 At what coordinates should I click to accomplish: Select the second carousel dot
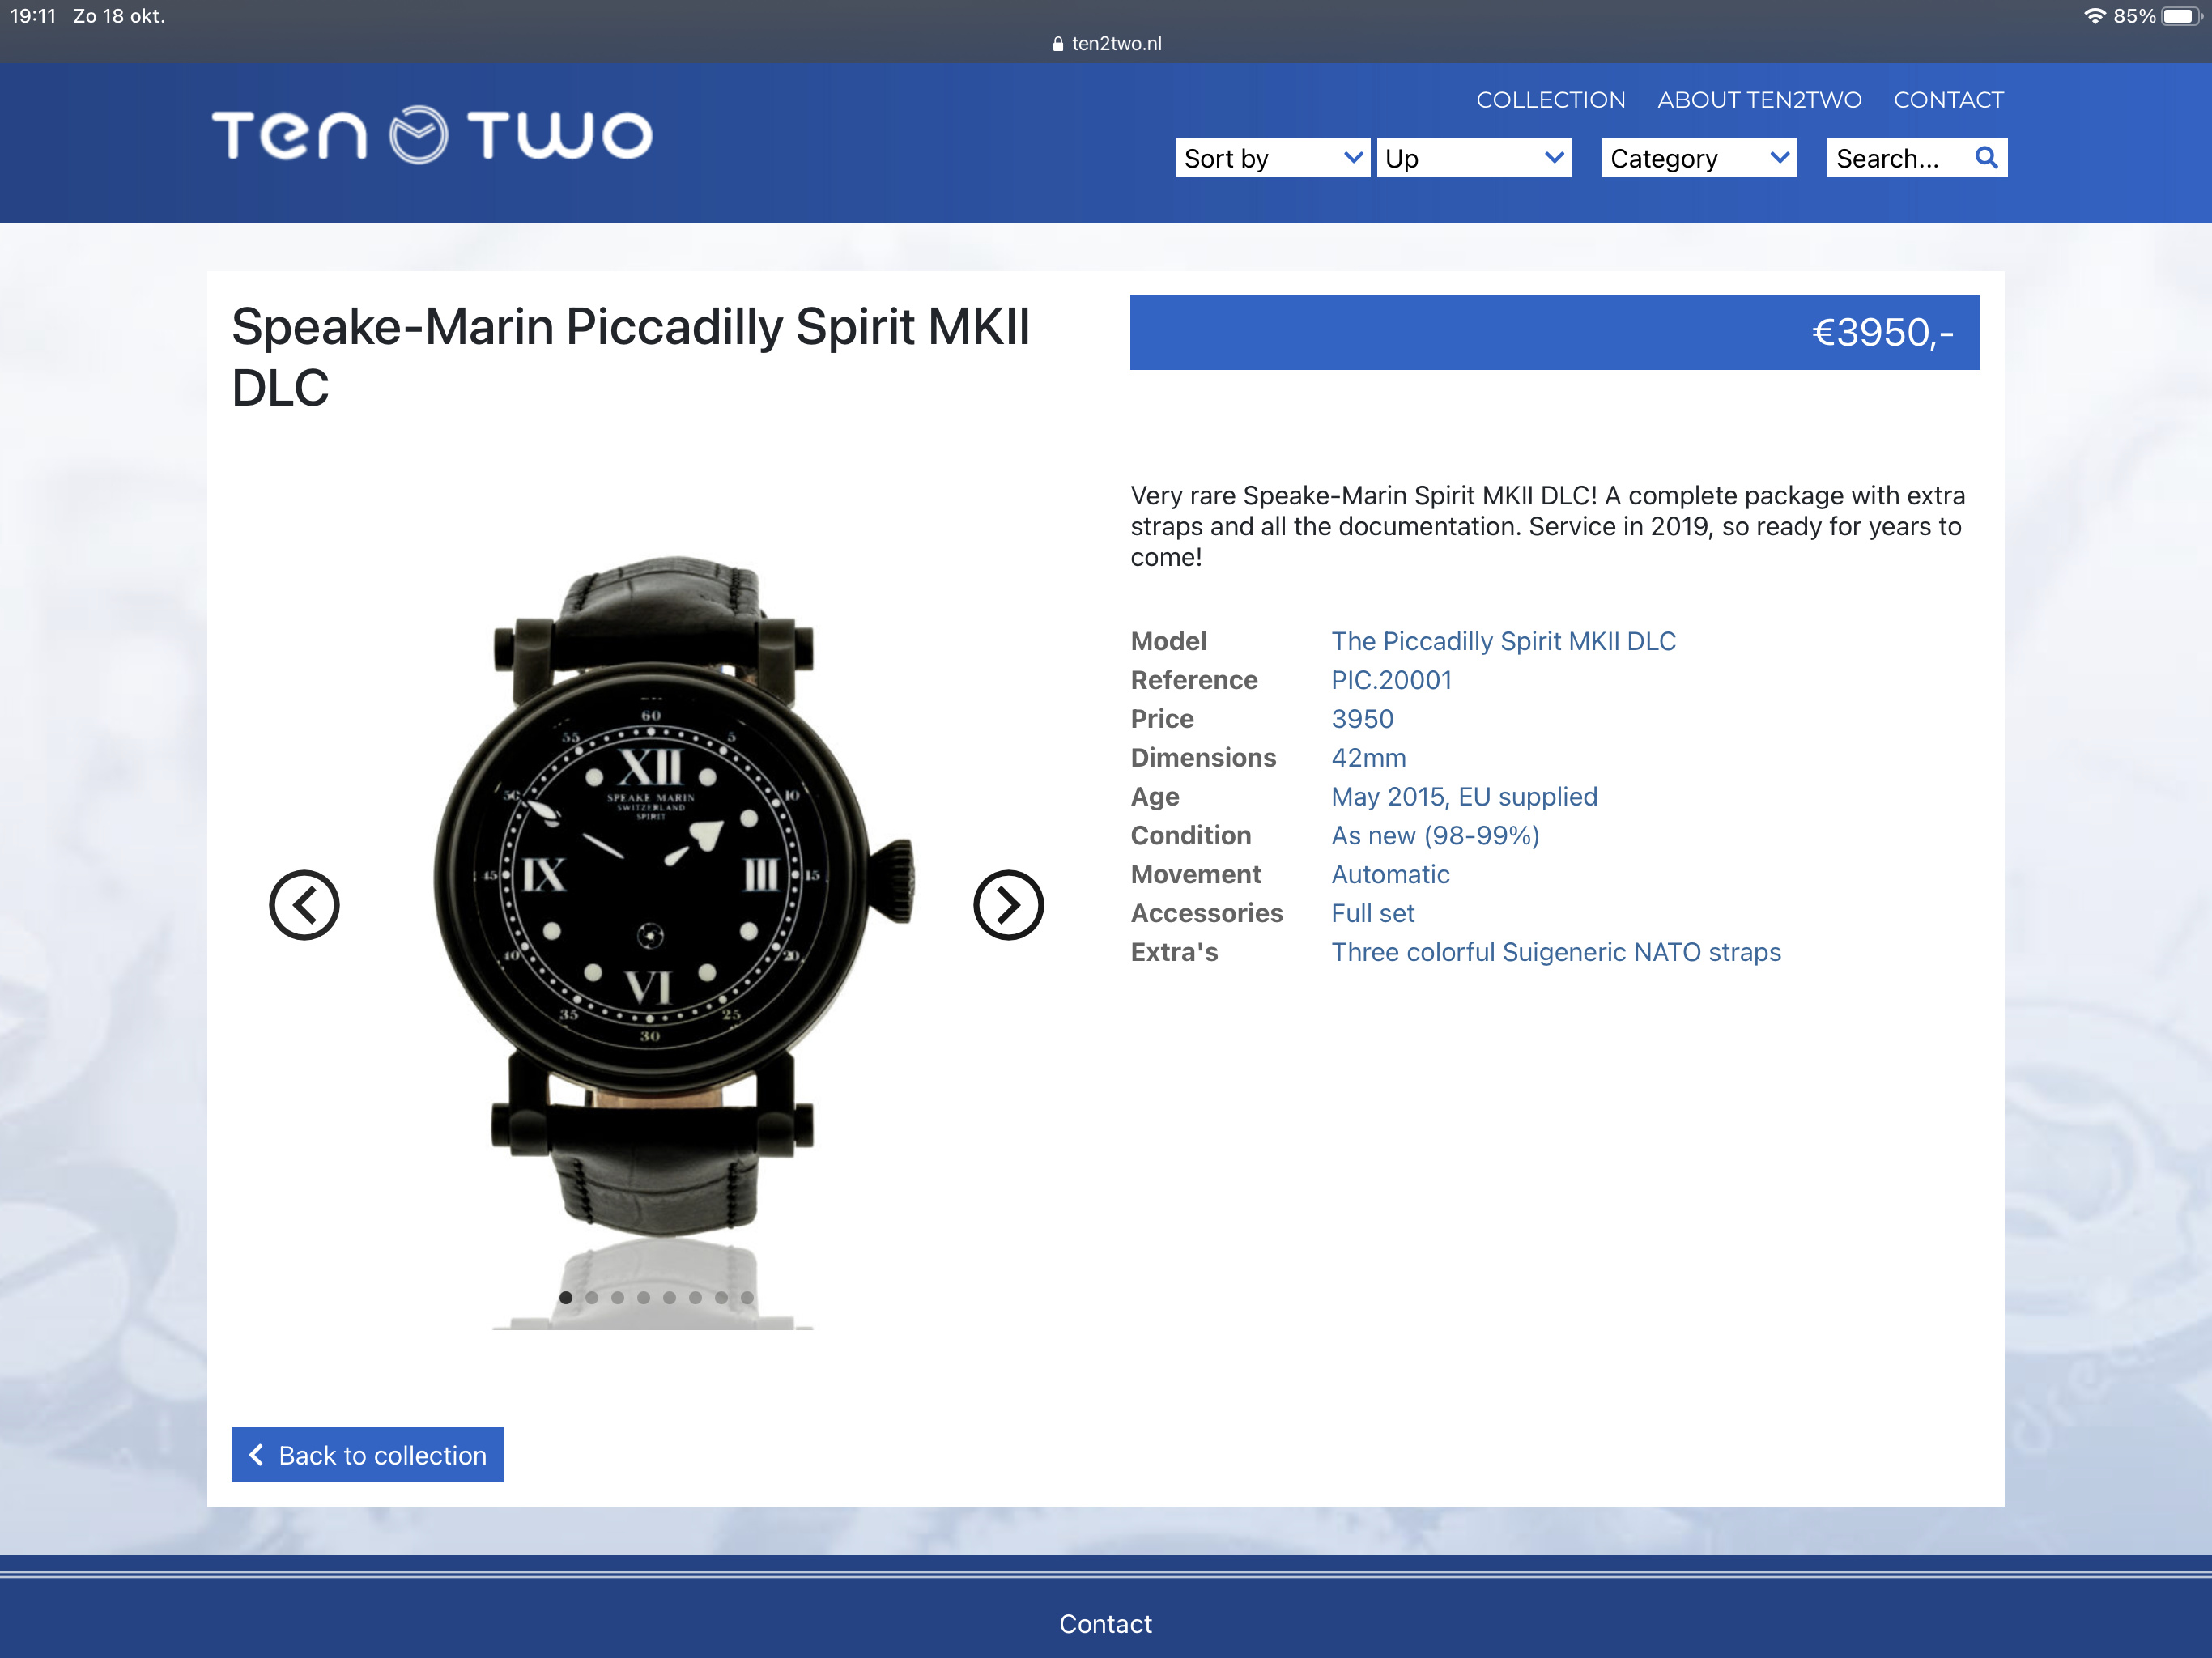coord(592,1298)
